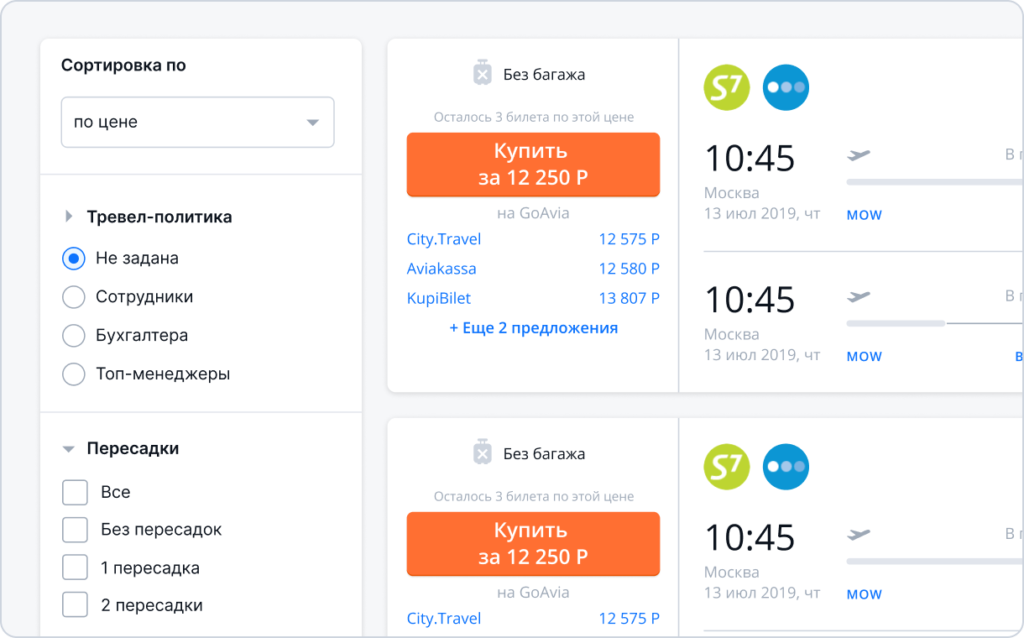Click the airplane icon next to first 10:45 departure

(x=859, y=155)
